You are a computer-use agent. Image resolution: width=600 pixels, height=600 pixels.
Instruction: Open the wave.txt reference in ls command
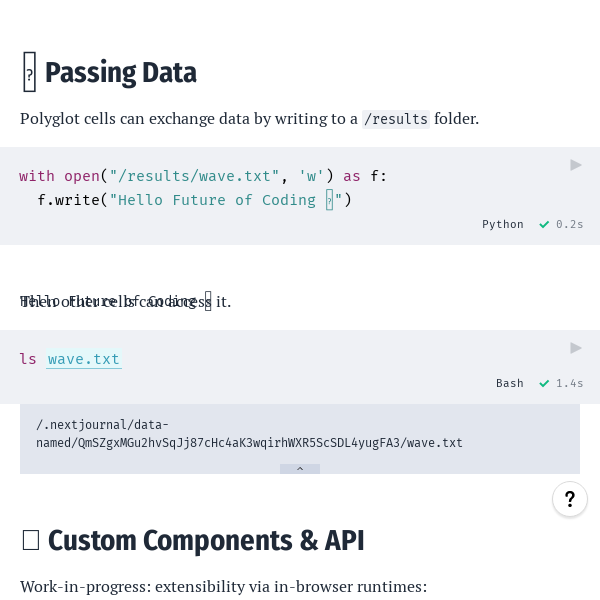pos(84,359)
